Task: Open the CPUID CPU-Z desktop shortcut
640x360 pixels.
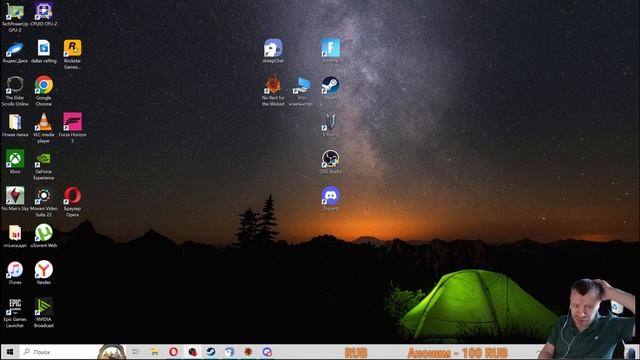Action: 44,14
